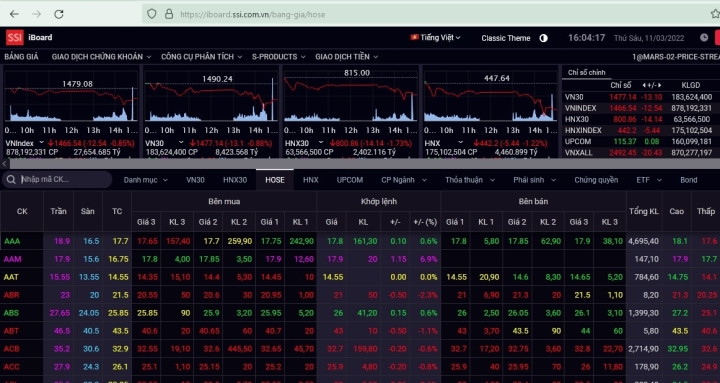Click the browser back arrow
The height and width of the screenshot is (383, 720).
click(14, 14)
